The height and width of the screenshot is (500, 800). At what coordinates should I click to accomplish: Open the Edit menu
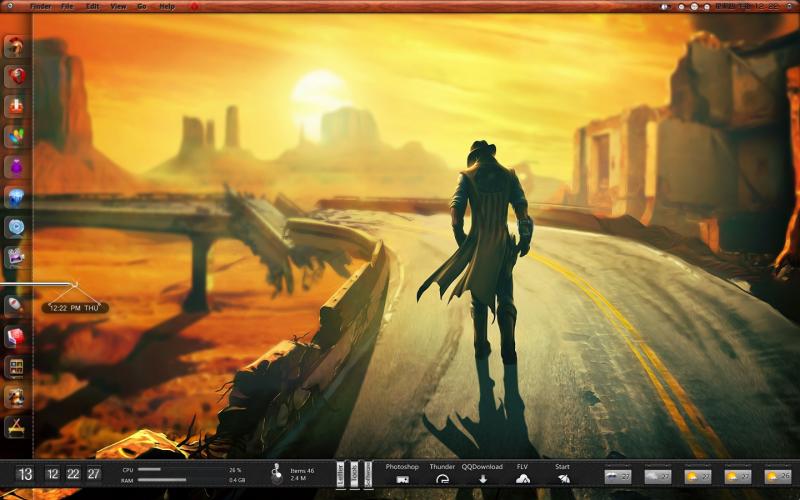pos(92,7)
